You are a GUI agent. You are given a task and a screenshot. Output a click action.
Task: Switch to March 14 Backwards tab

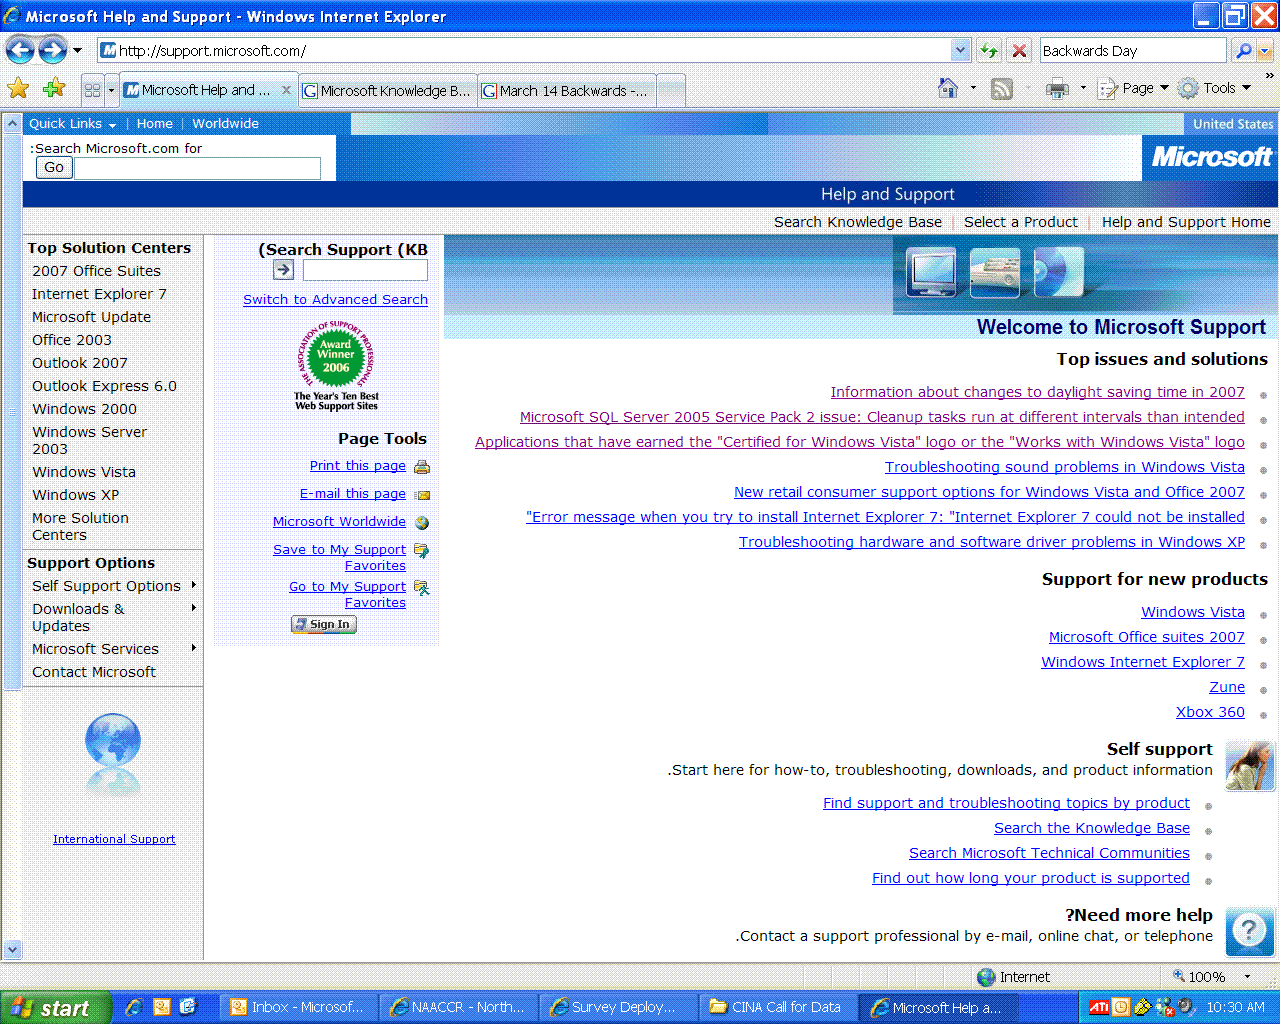[566, 90]
